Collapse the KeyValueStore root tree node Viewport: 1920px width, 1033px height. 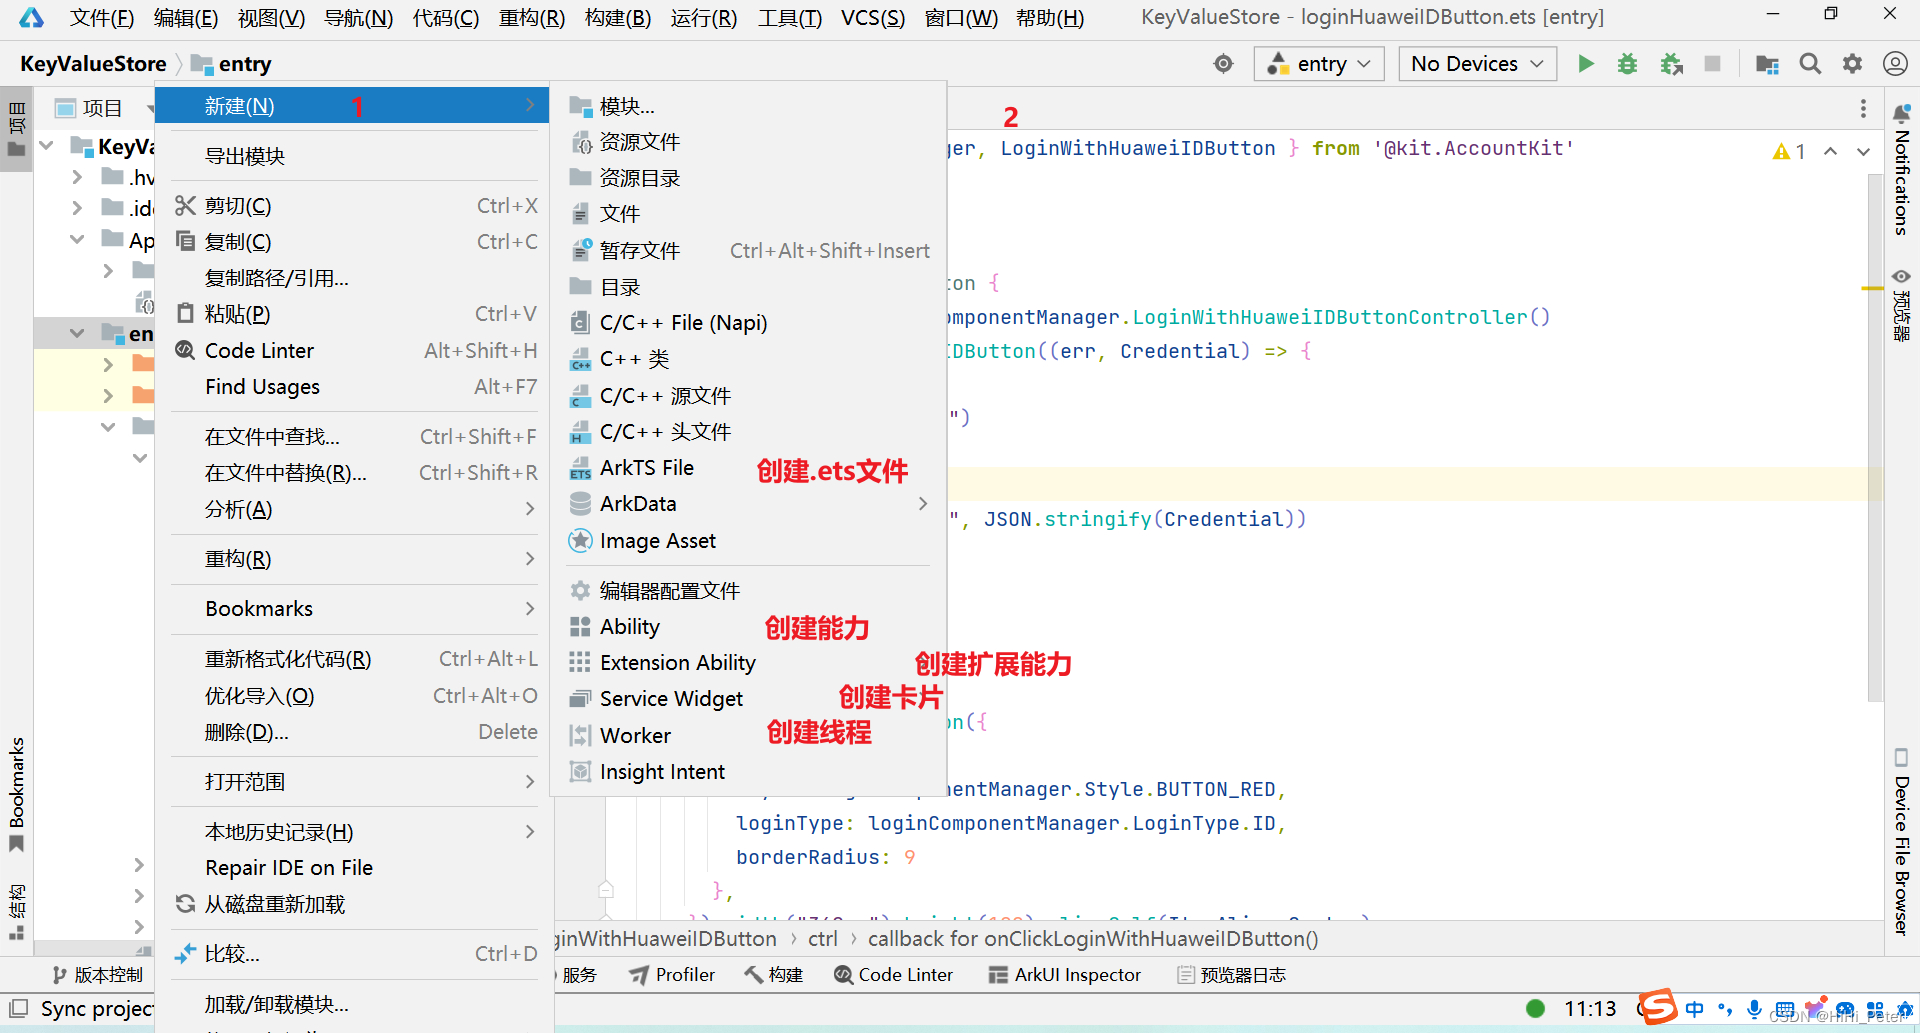[x=46, y=146]
